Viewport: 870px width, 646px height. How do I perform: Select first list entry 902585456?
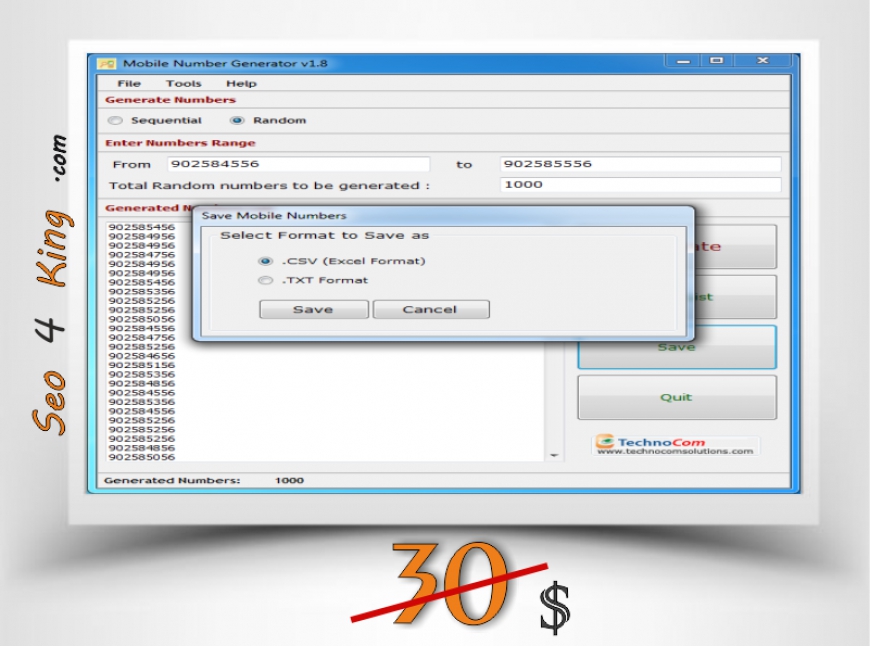(142, 227)
